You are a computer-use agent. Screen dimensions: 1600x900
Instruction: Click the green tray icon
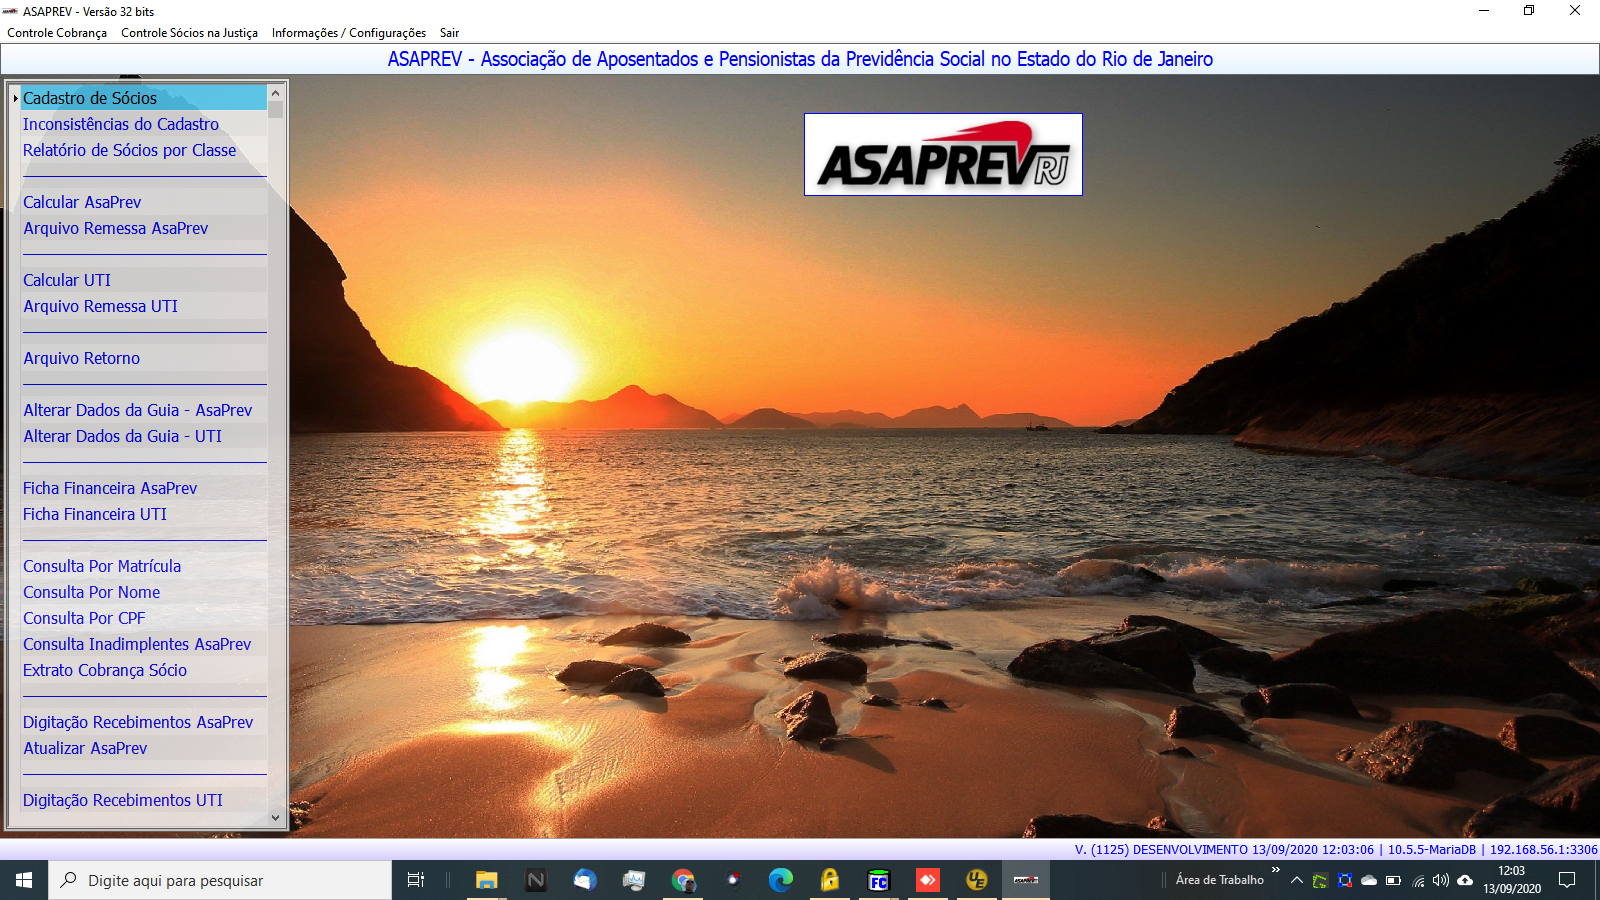tap(1320, 880)
